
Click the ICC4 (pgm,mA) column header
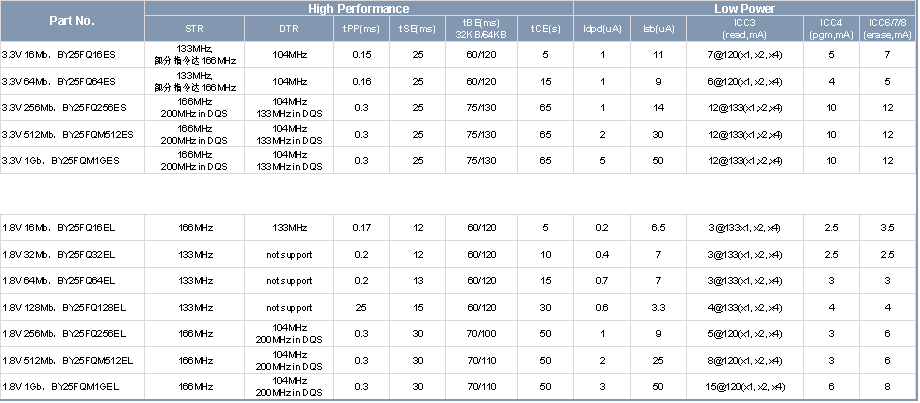point(831,29)
